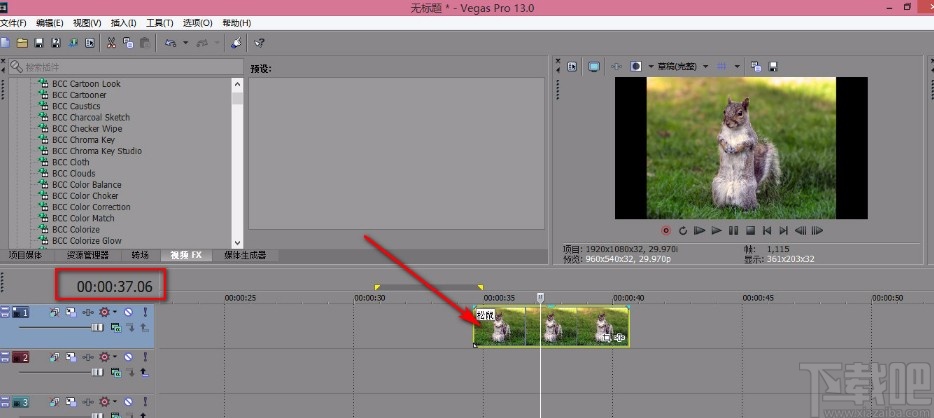Click the red Record button
934x418 pixels.
pyautogui.click(x=666, y=230)
